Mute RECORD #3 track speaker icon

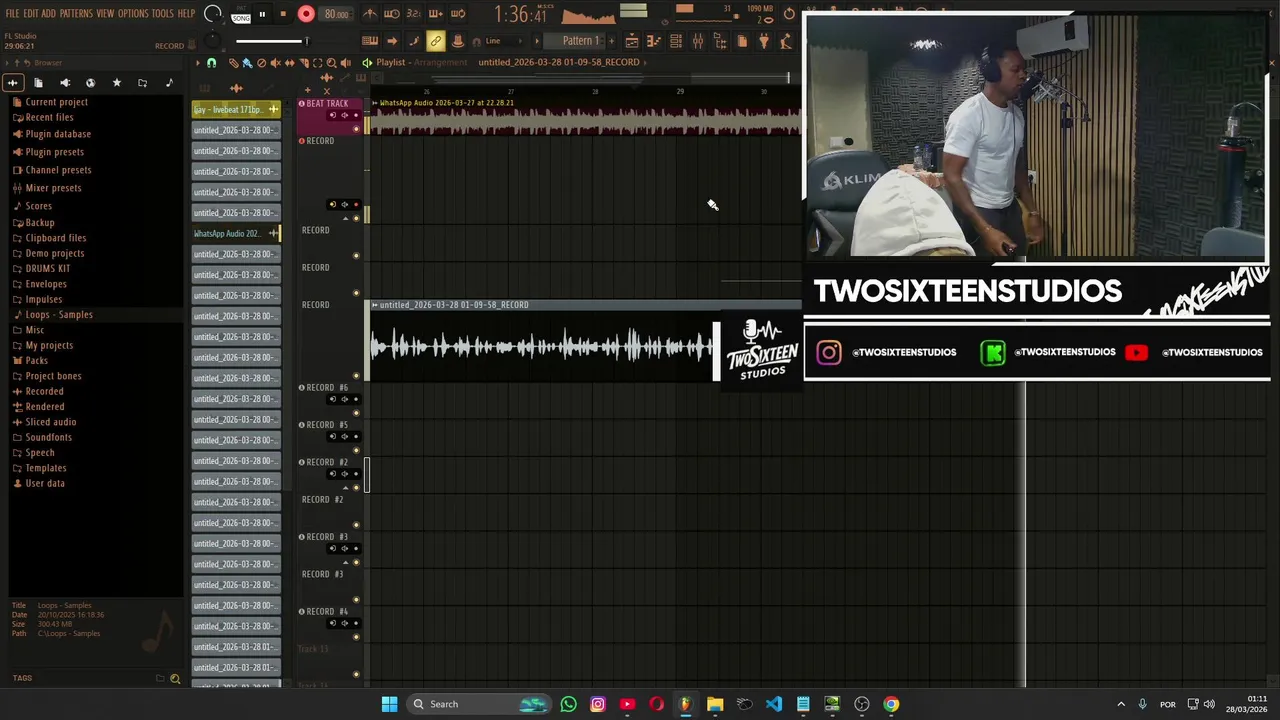(x=345, y=548)
